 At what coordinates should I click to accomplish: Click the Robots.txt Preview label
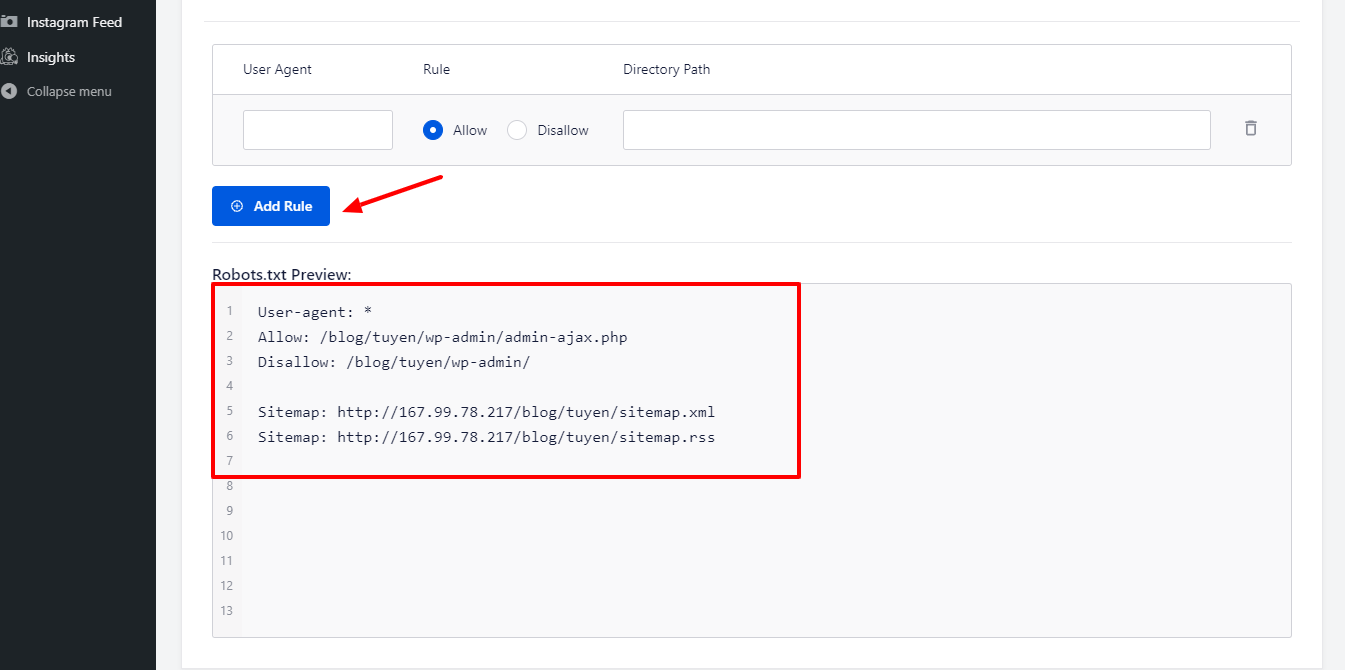[x=268, y=274]
